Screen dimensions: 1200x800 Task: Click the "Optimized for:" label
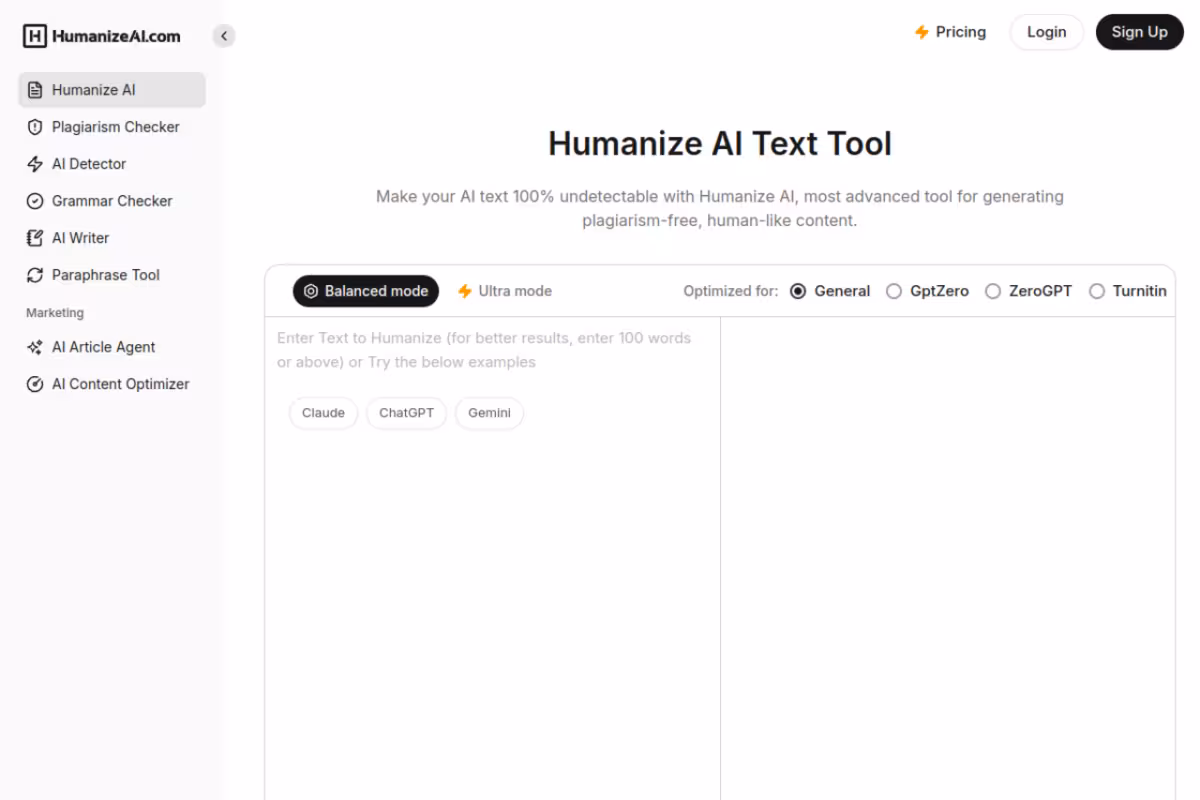pyautogui.click(x=731, y=291)
